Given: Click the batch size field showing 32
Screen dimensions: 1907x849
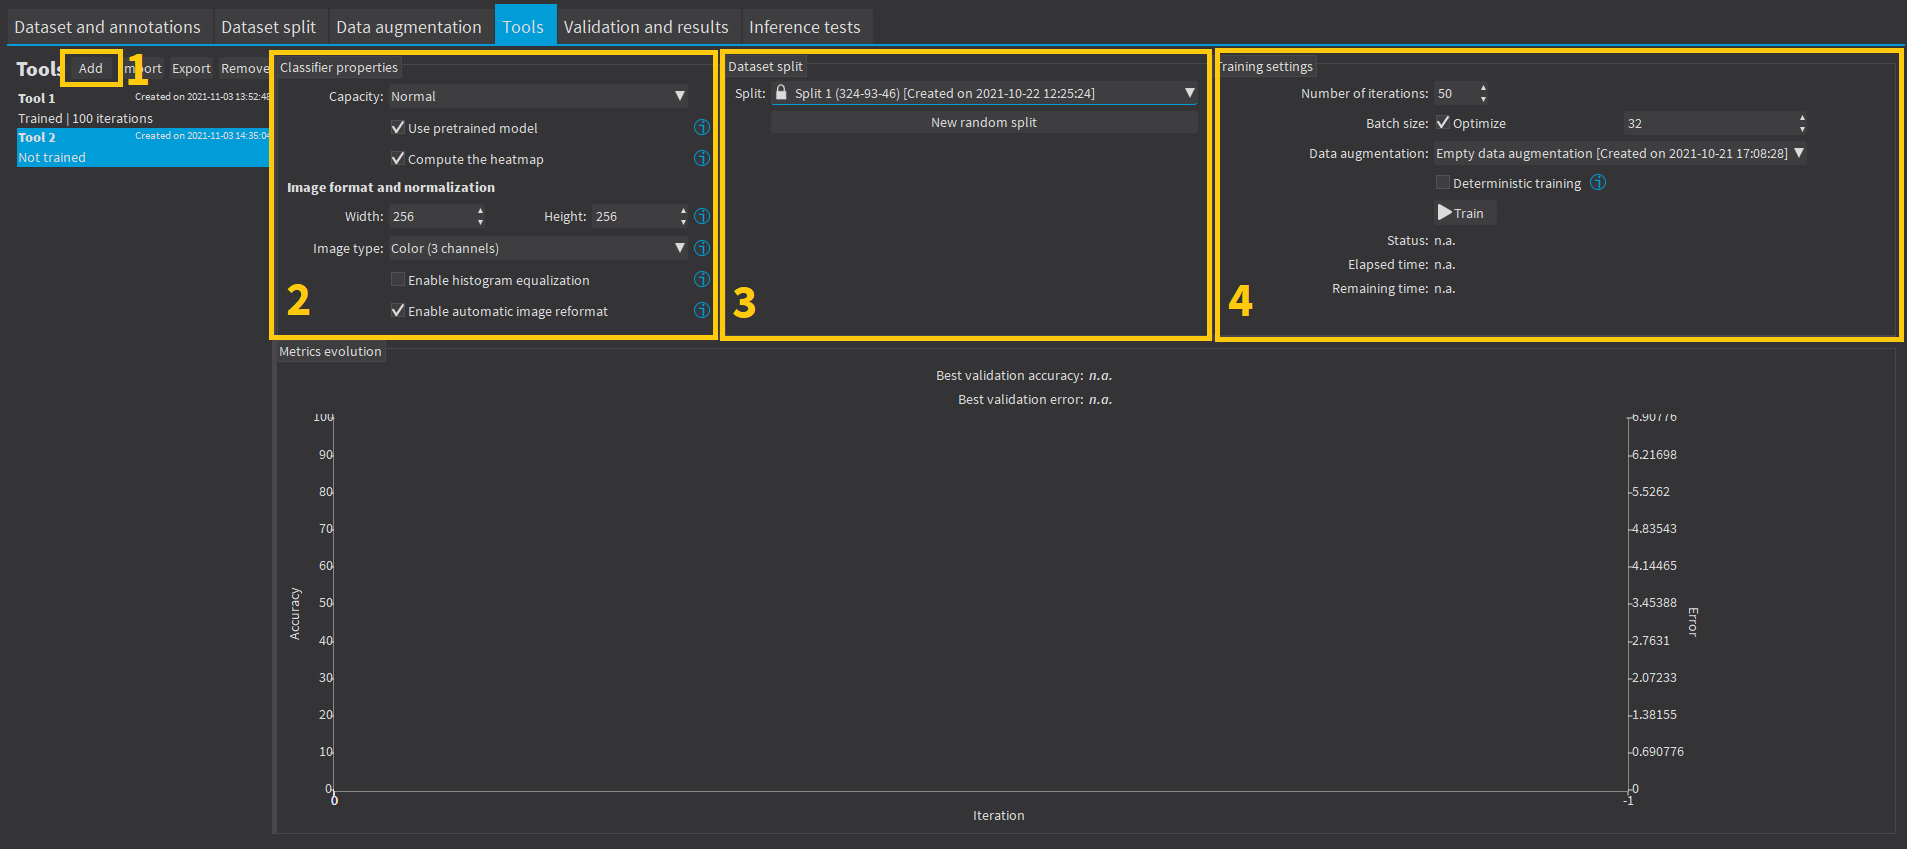Looking at the screenshot, I should [1716, 123].
